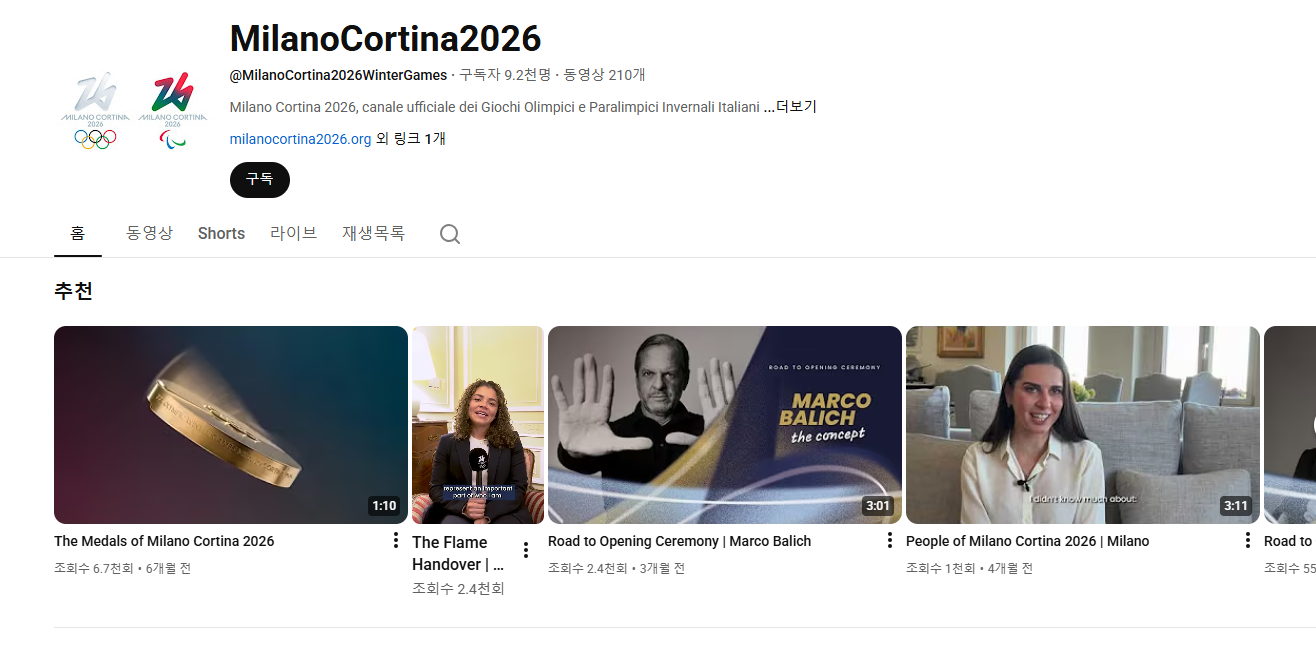Screen dimensions: 1316x649
Task: Play The Medals of Milano Cortina thumbnail
Action: click(231, 425)
